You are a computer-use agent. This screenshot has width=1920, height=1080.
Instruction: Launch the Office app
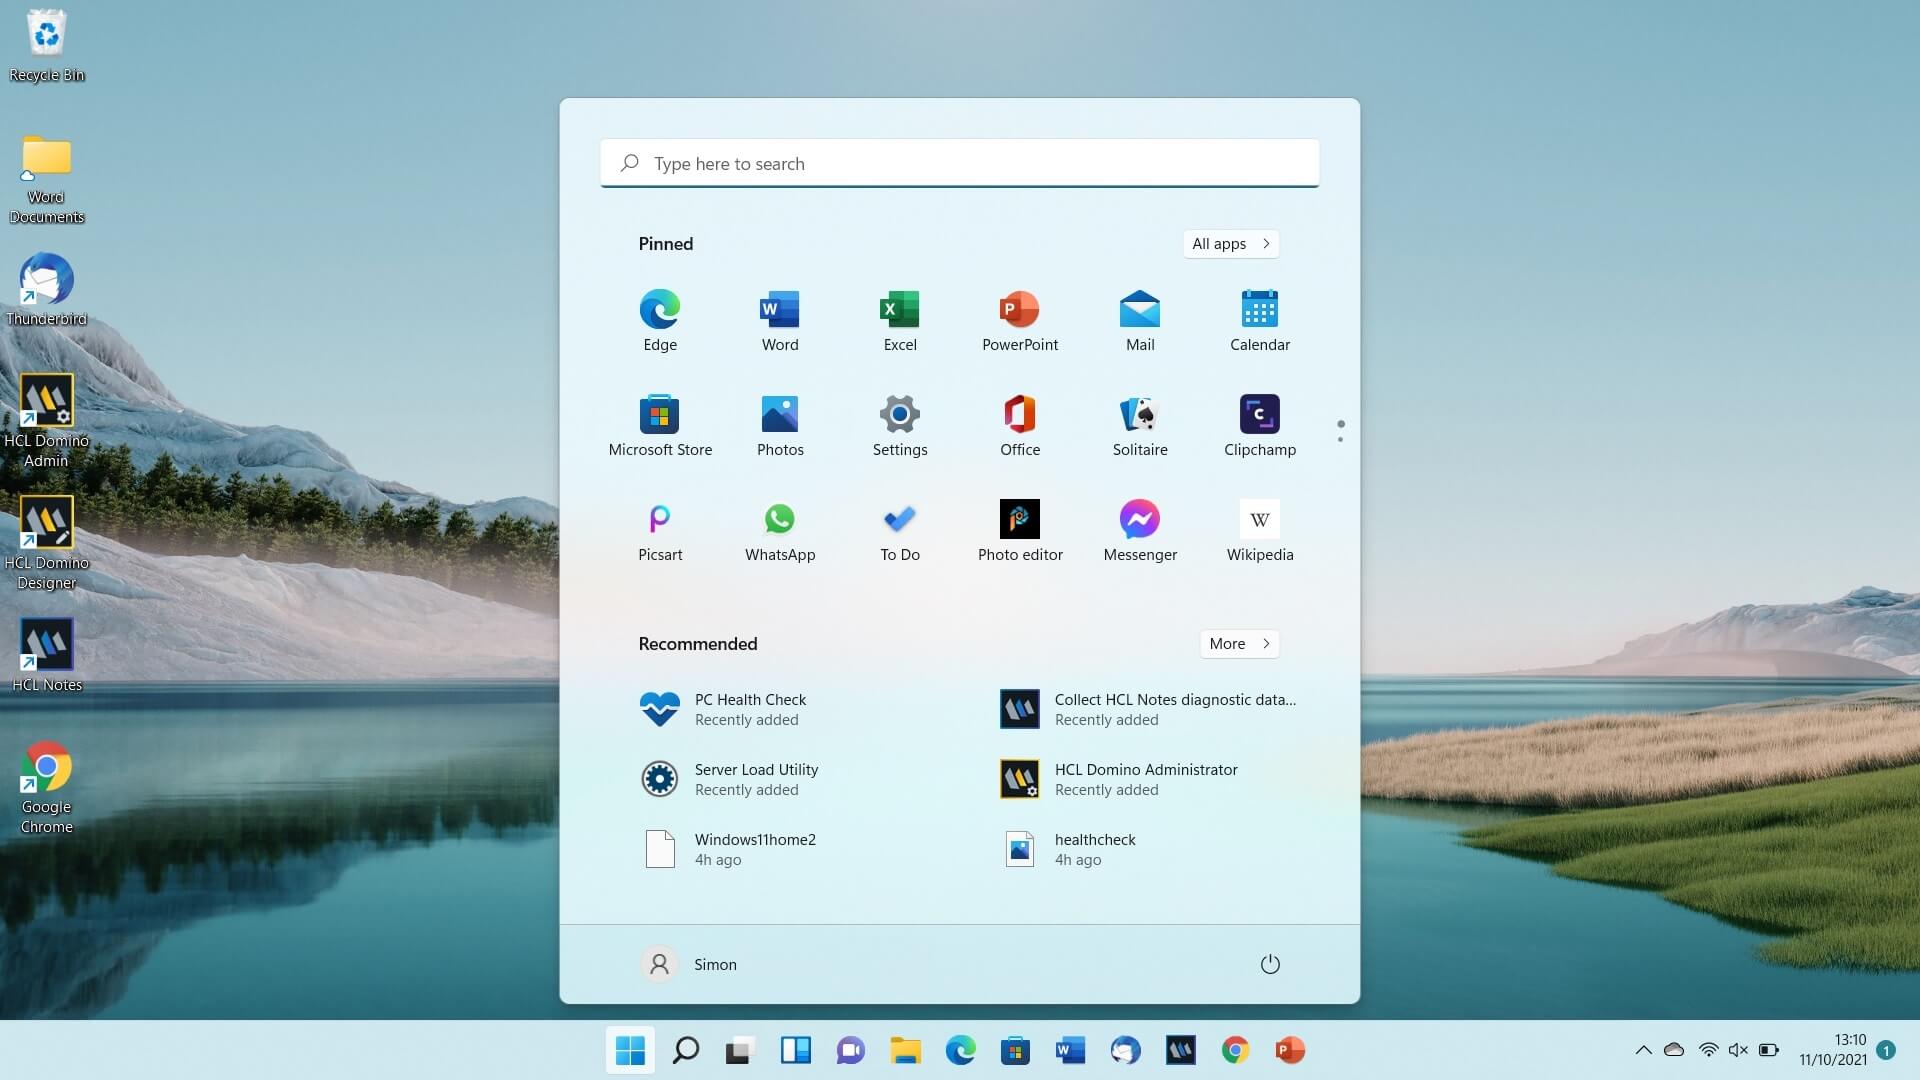click(1020, 426)
